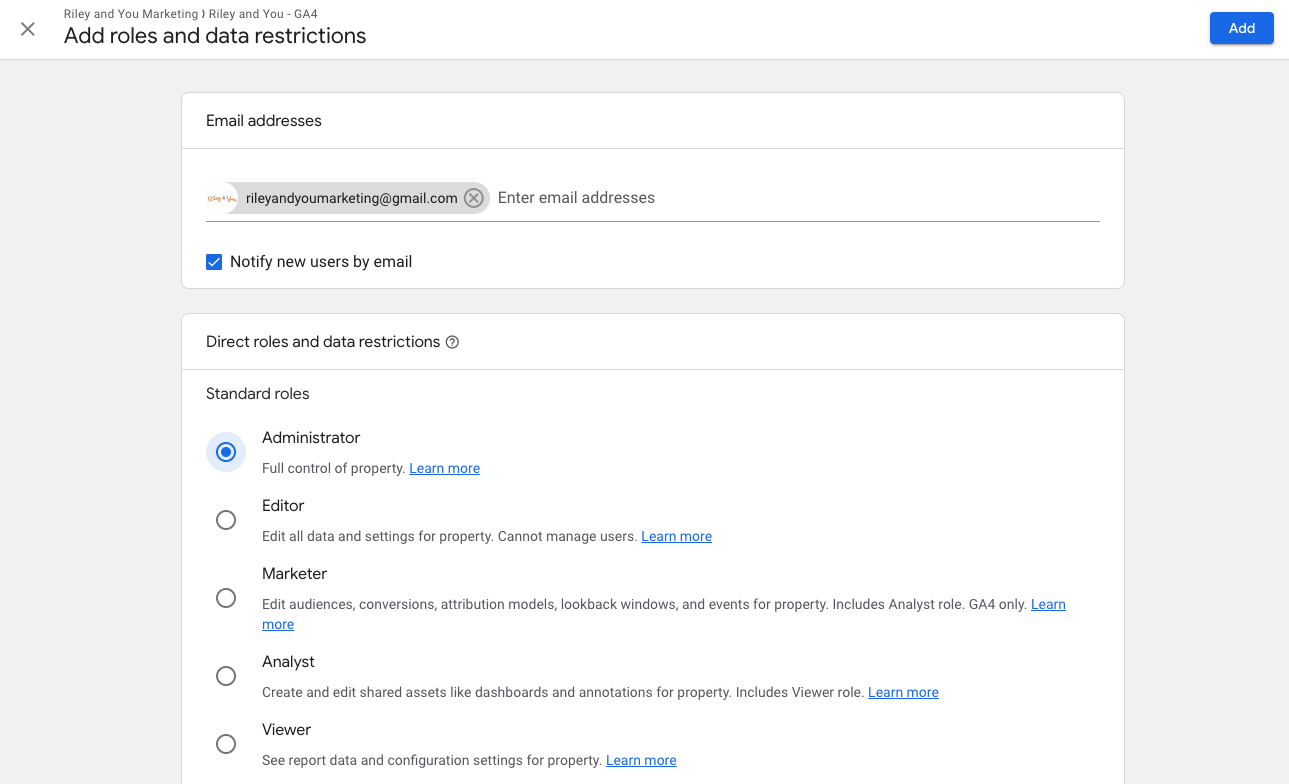Click the Add roles and data restrictions title

coord(215,36)
